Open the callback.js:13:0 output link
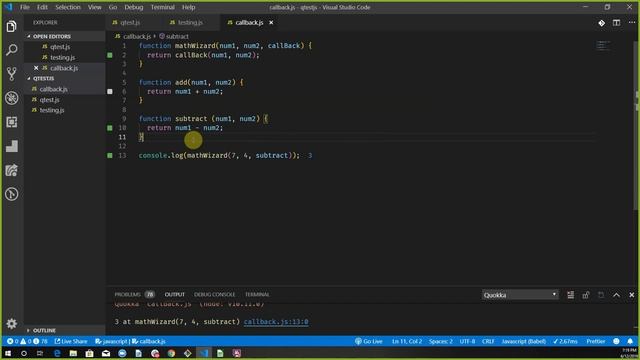The image size is (640, 360). [x=276, y=322]
